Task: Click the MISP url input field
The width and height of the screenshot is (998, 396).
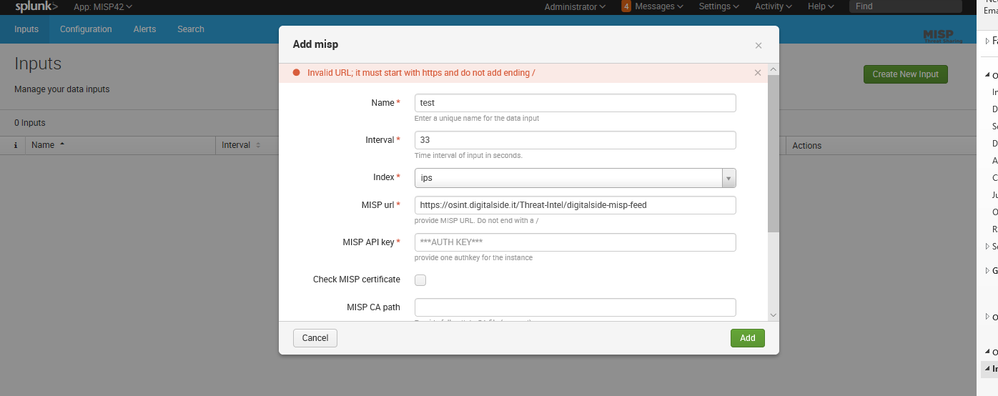Action: pos(575,205)
